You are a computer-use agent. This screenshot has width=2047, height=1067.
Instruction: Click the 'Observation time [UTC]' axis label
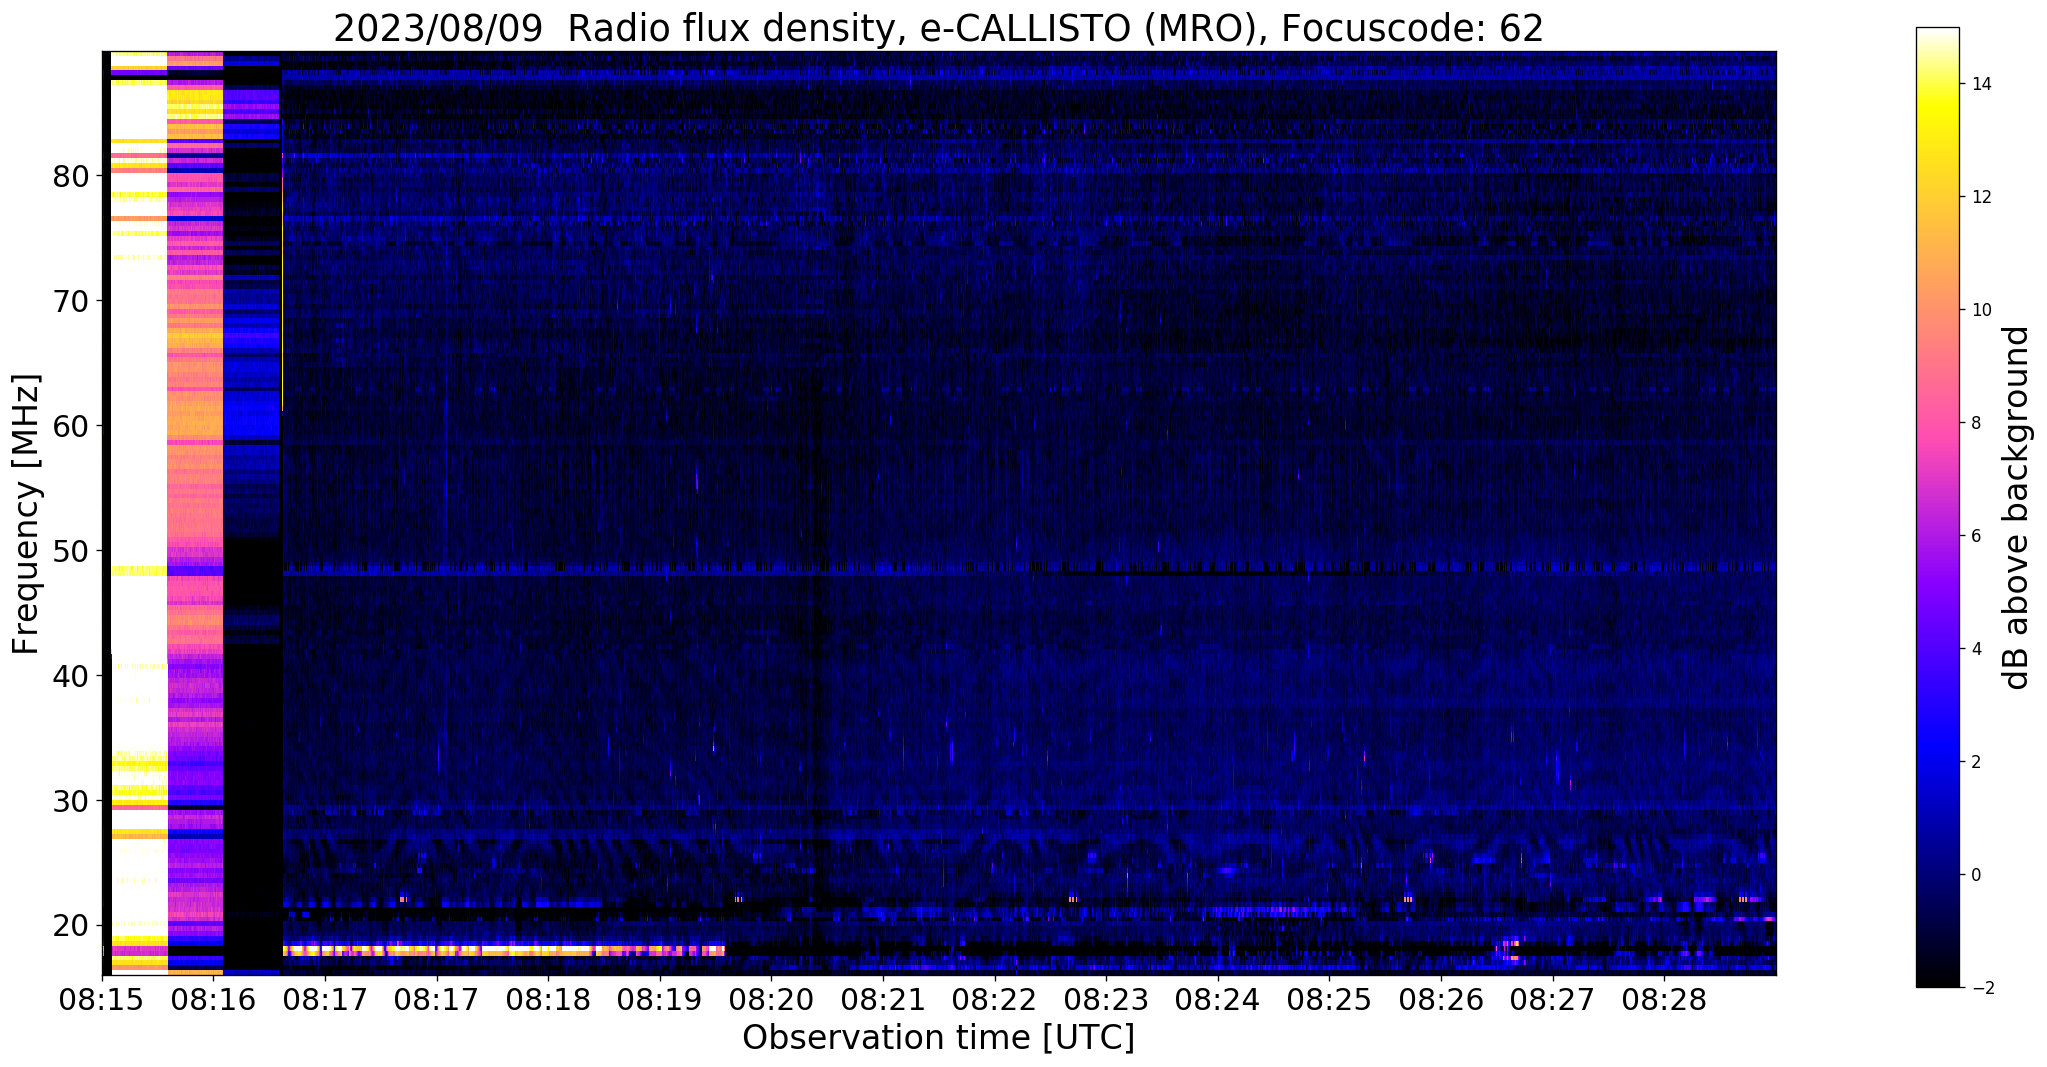[938, 1037]
